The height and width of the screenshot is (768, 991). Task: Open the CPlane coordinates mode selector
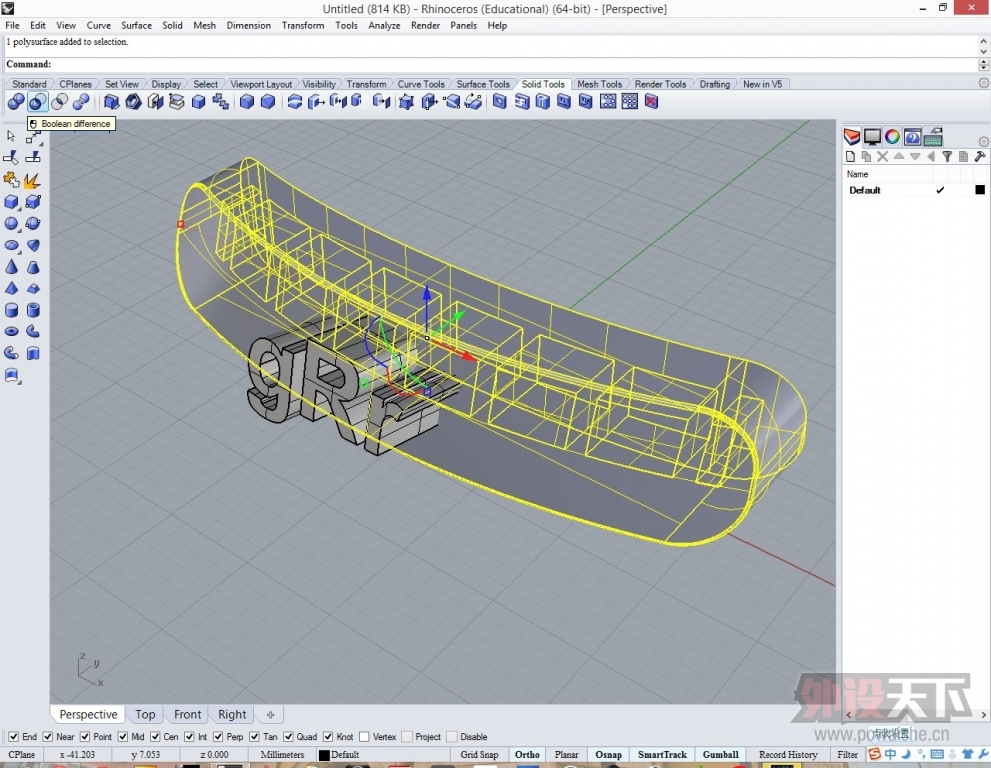click(22, 755)
